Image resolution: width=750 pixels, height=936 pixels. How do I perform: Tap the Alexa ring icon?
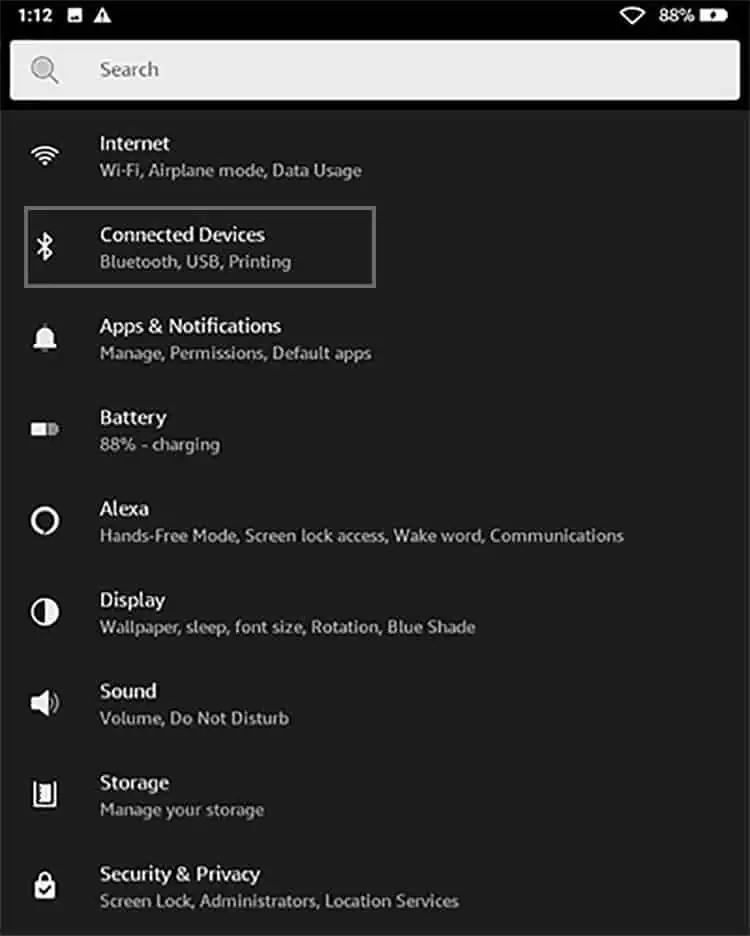click(x=45, y=521)
